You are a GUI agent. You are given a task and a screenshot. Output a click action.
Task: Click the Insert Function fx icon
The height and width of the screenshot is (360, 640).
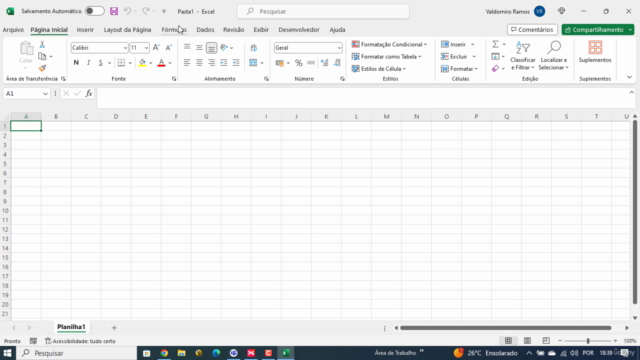pyautogui.click(x=89, y=93)
